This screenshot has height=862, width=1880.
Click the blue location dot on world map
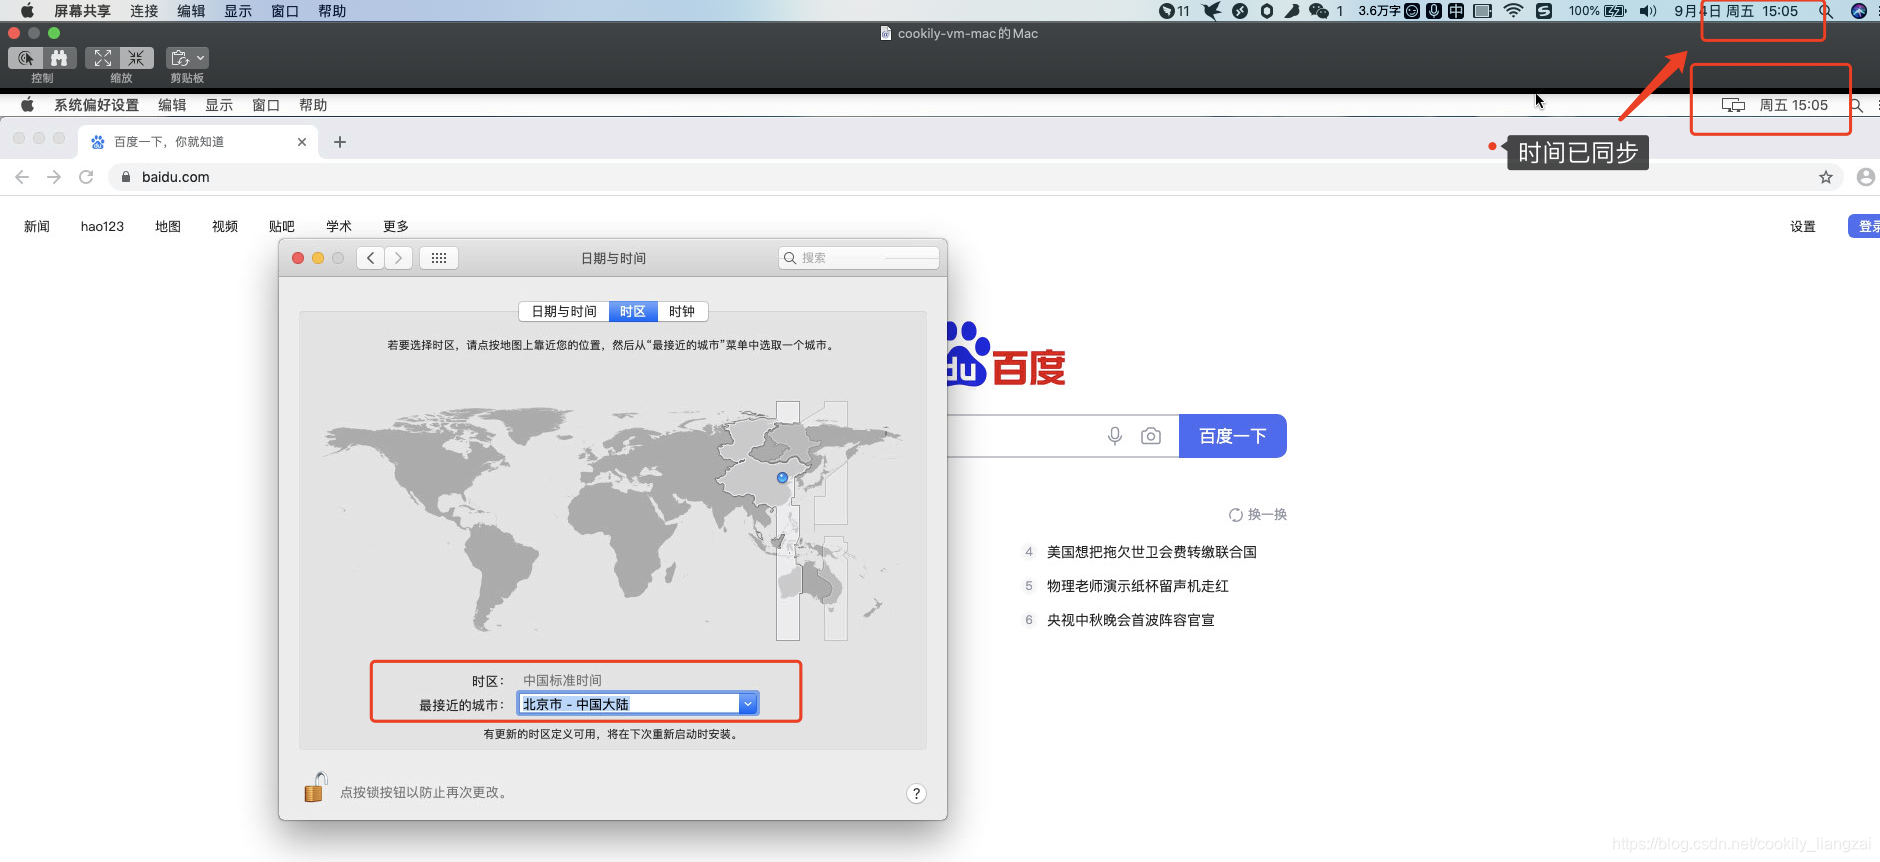pos(782,477)
